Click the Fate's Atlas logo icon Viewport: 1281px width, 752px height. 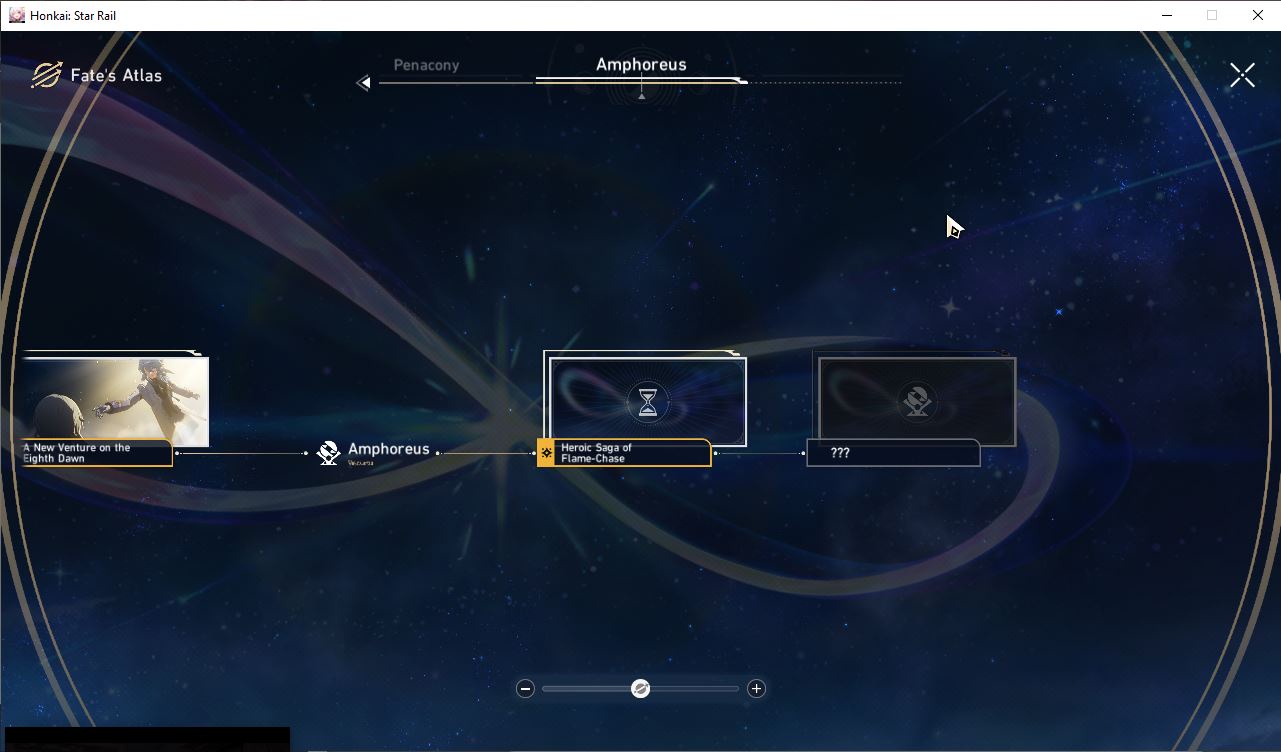[46, 75]
